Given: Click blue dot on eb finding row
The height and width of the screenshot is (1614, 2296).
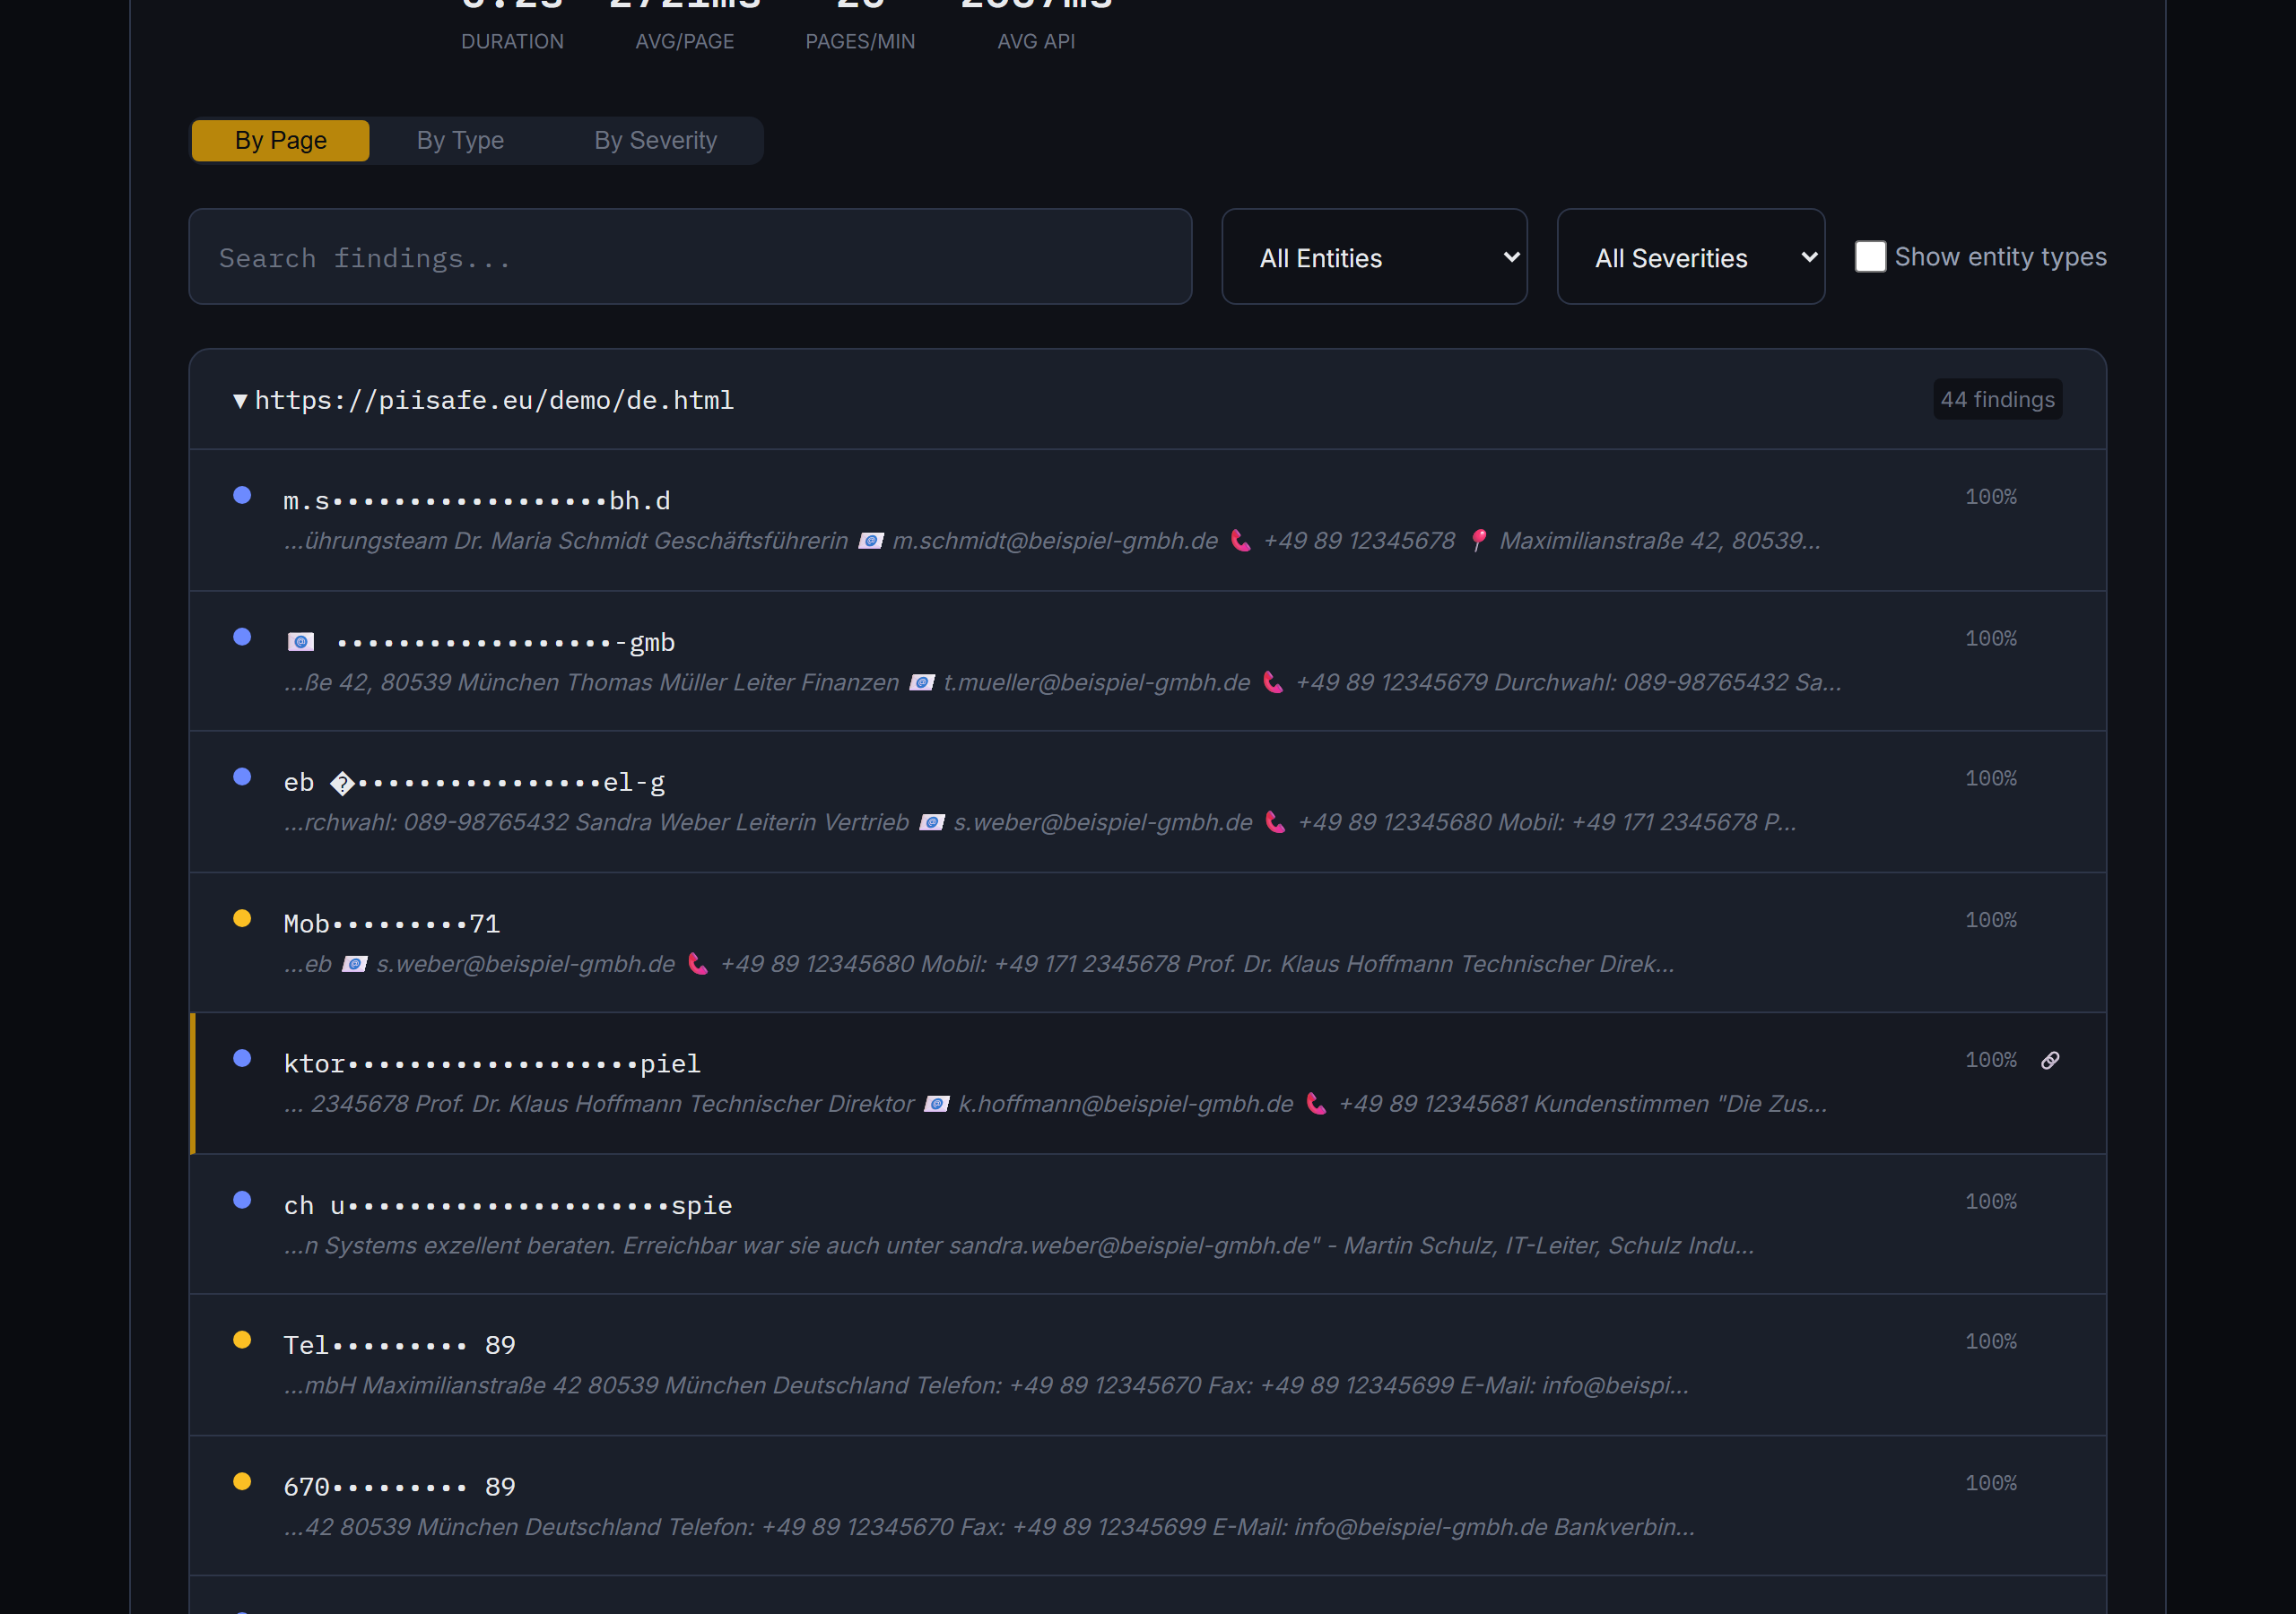Looking at the screenshot, I should point(242,777).
